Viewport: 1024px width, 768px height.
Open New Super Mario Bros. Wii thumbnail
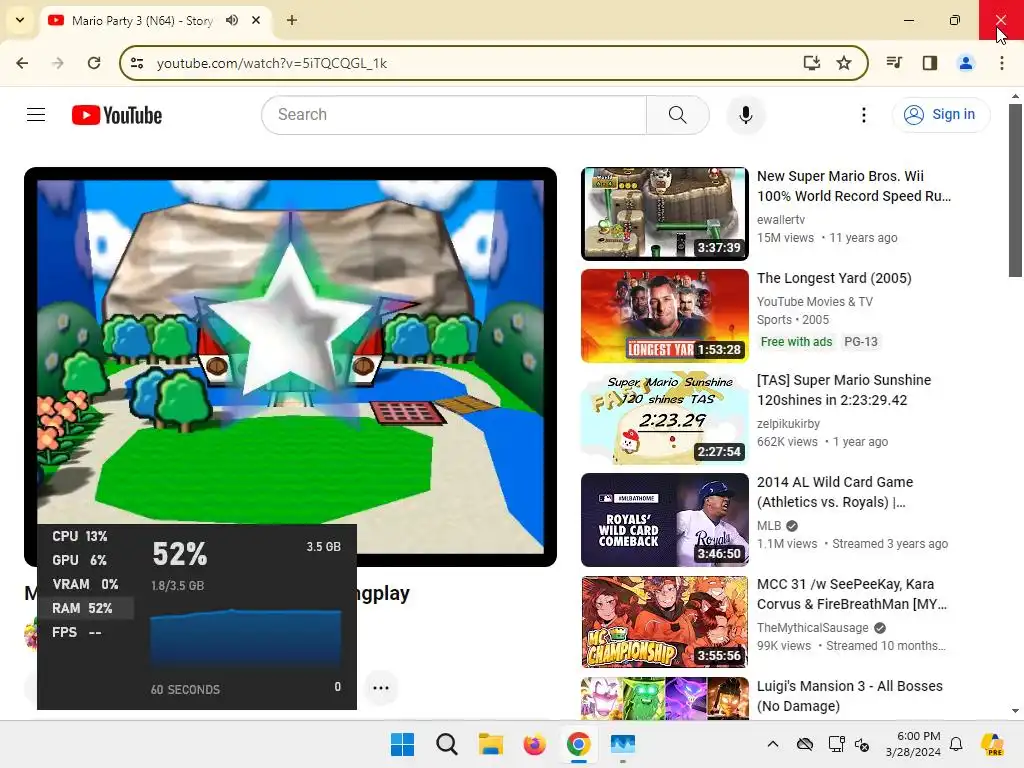click(x=665, y=214)
